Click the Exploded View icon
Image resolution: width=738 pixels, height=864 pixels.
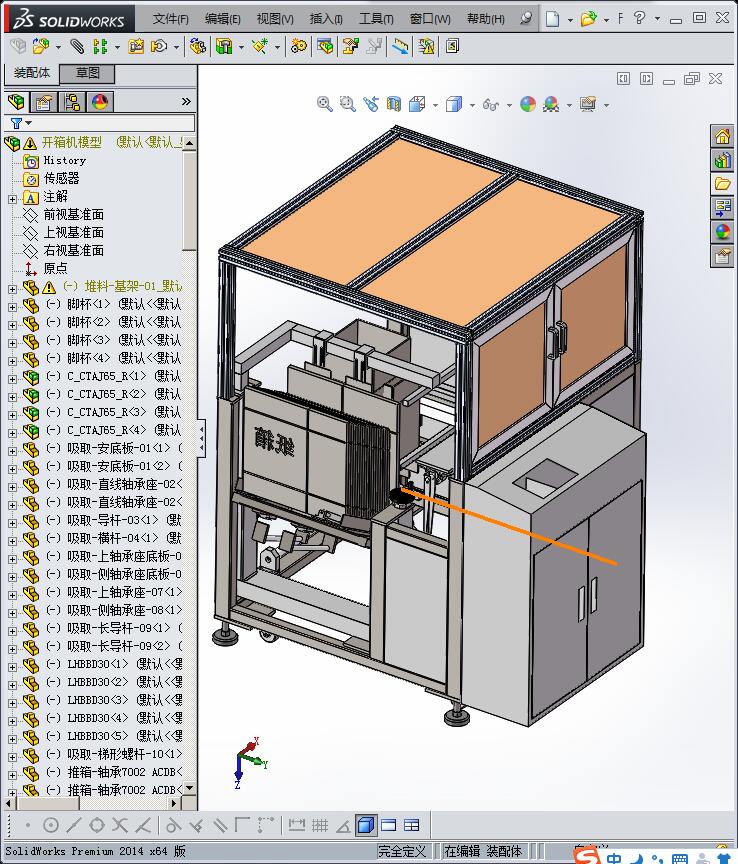[351, 46]
